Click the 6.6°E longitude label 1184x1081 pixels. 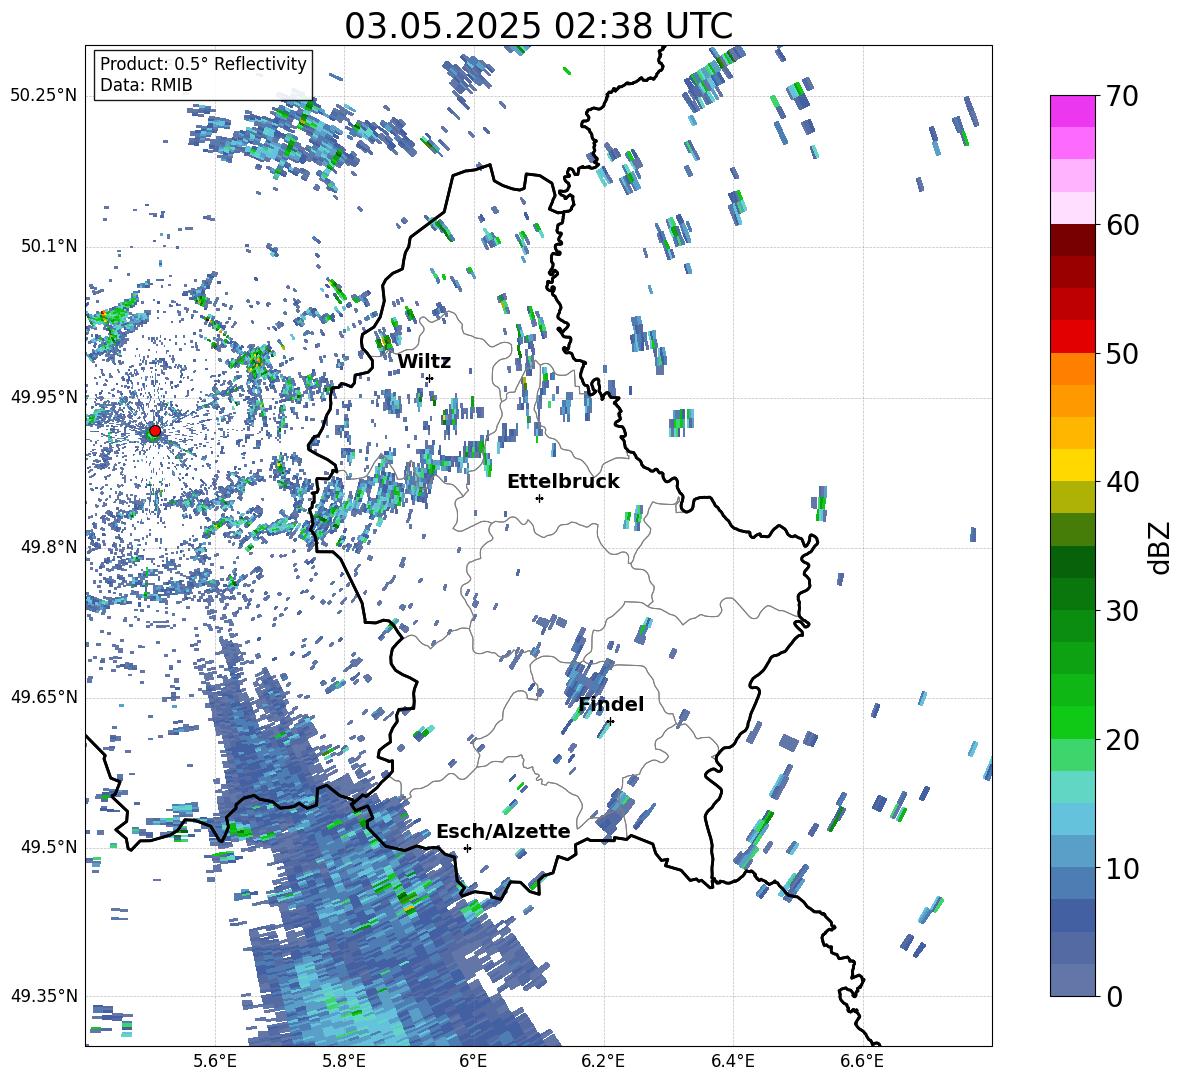point(862,1061)
